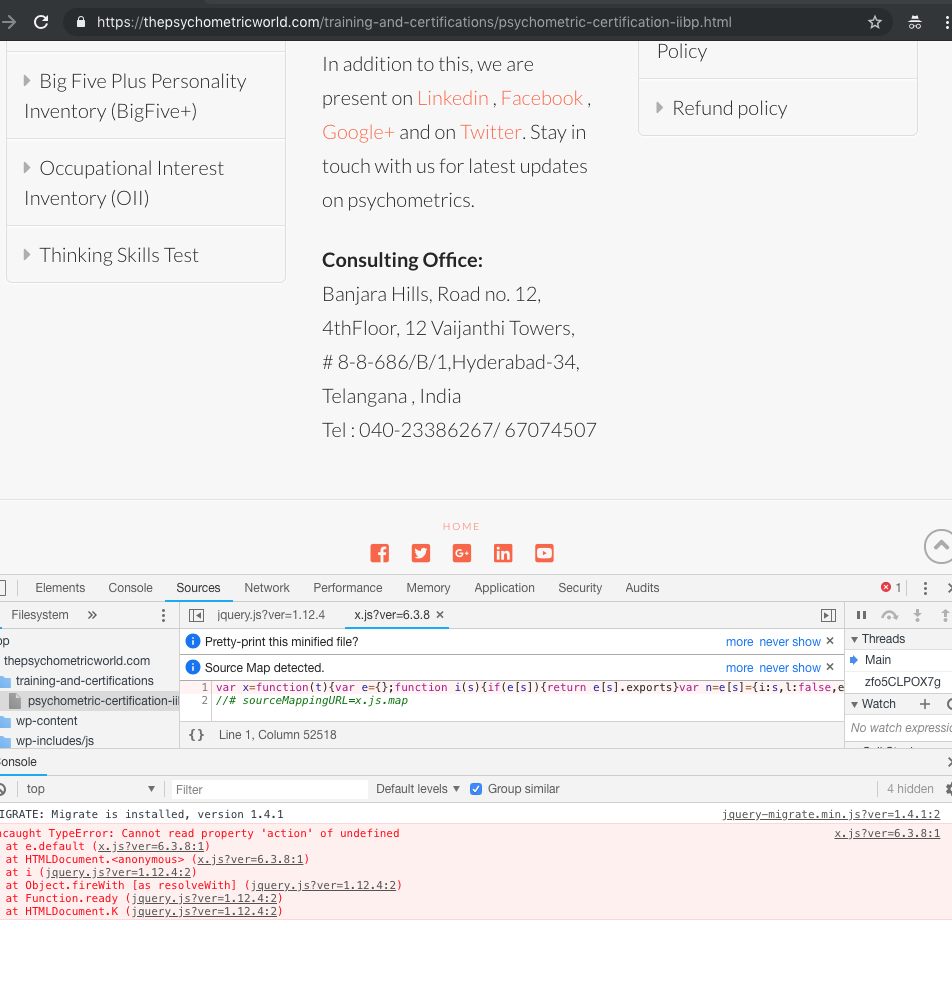The width and height of the screenshot is (952, 982).
Task: Open the Twitter footer icon
Action: (x=420, y=553)
